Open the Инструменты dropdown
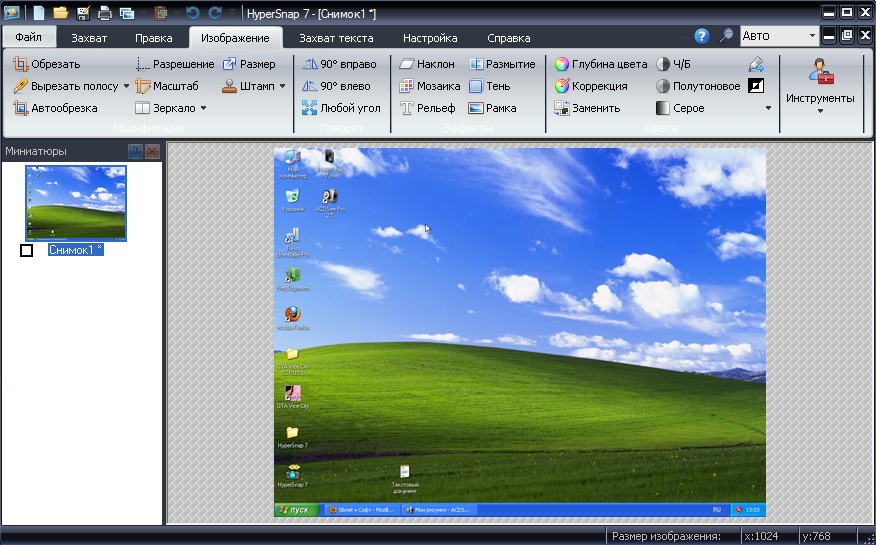Viewport: 876px width, 545px height. 820,87
